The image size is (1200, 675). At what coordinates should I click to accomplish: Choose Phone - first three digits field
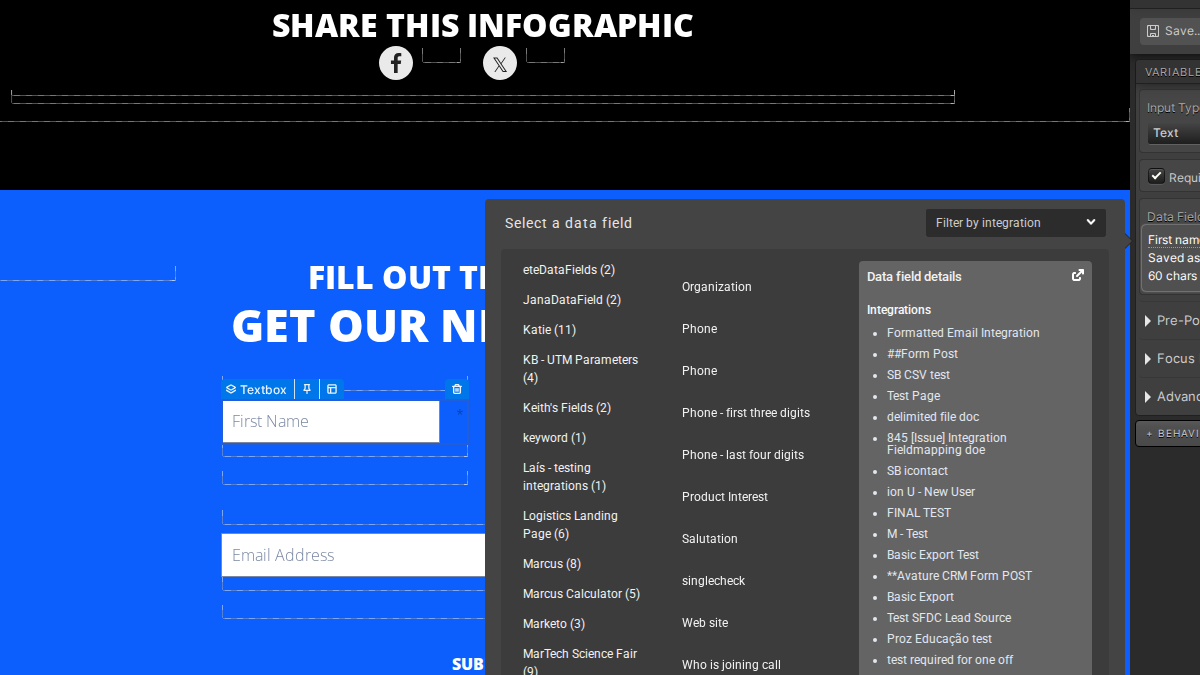click(x=746, y=413)
